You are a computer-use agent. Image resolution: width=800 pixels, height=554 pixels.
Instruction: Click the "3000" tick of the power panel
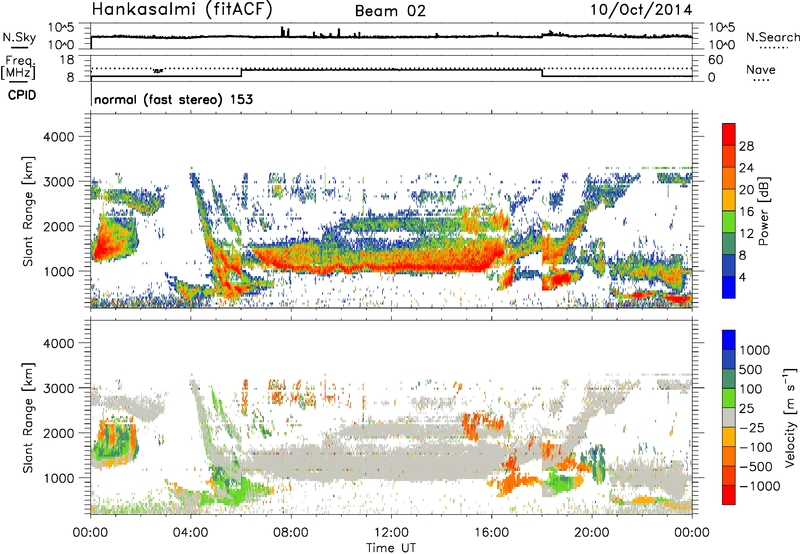click(x=58, y=182)
